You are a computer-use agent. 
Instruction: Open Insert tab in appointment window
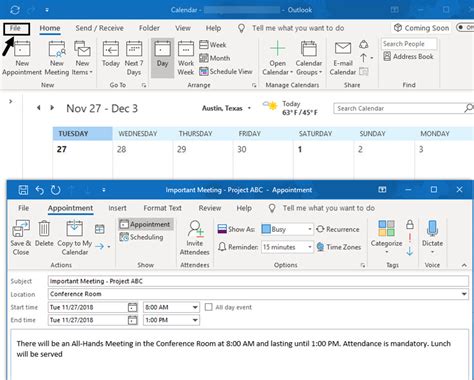(117, 208)
